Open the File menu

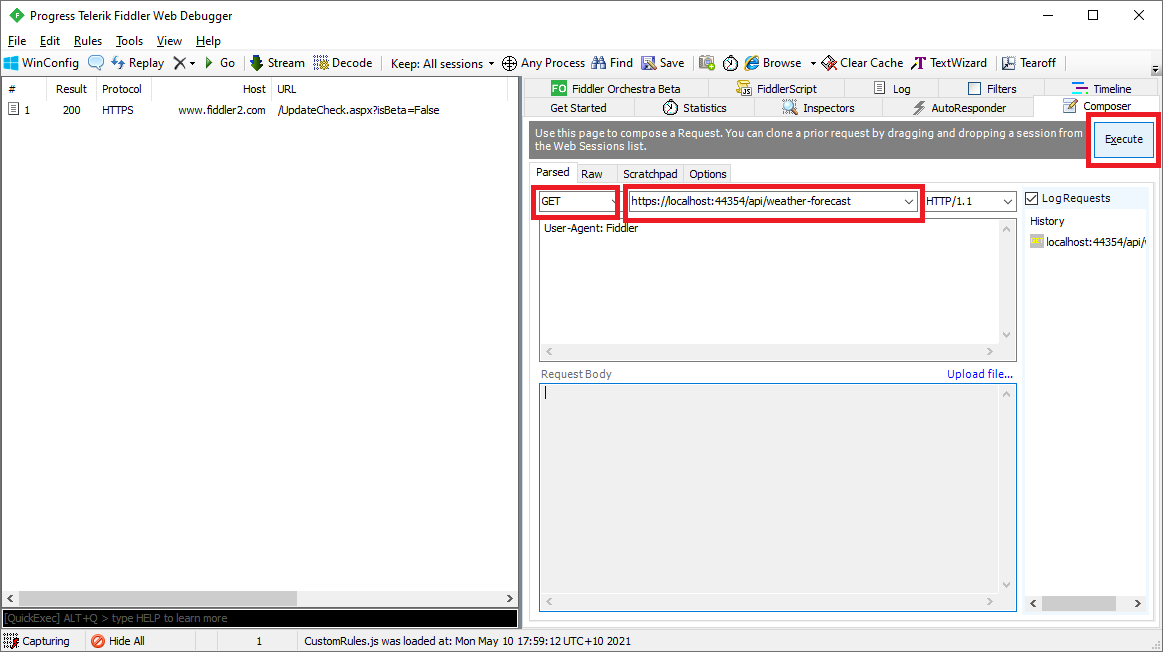click(x=17, y=41)
